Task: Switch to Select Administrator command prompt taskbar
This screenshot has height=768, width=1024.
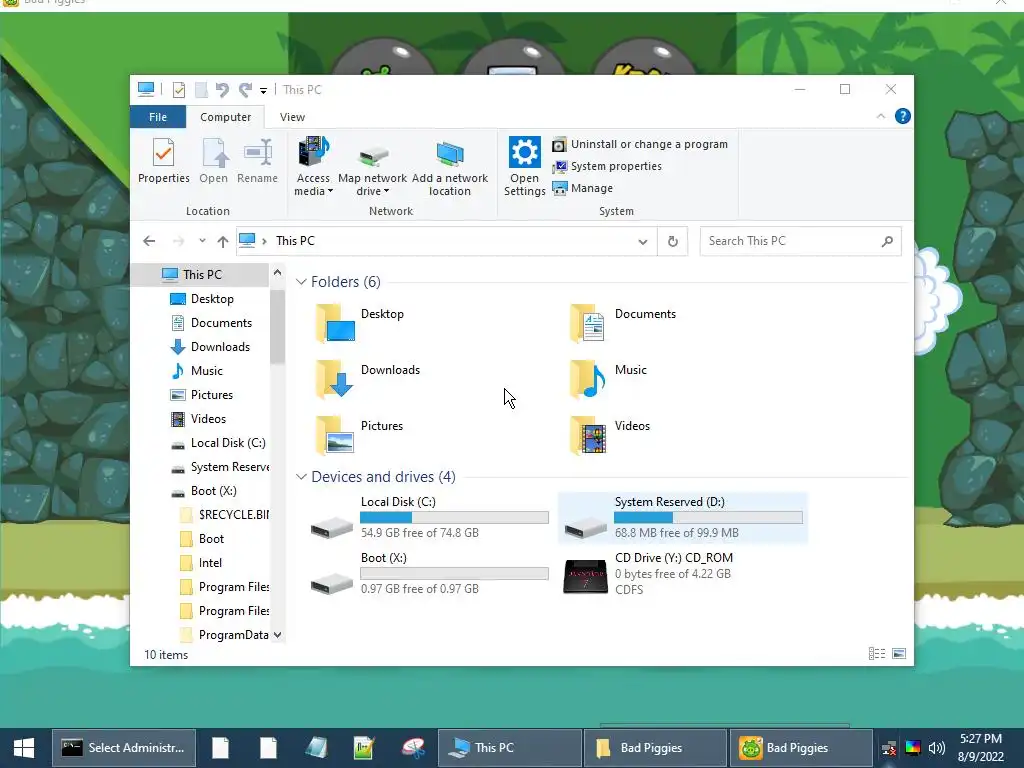Action: 124,748
